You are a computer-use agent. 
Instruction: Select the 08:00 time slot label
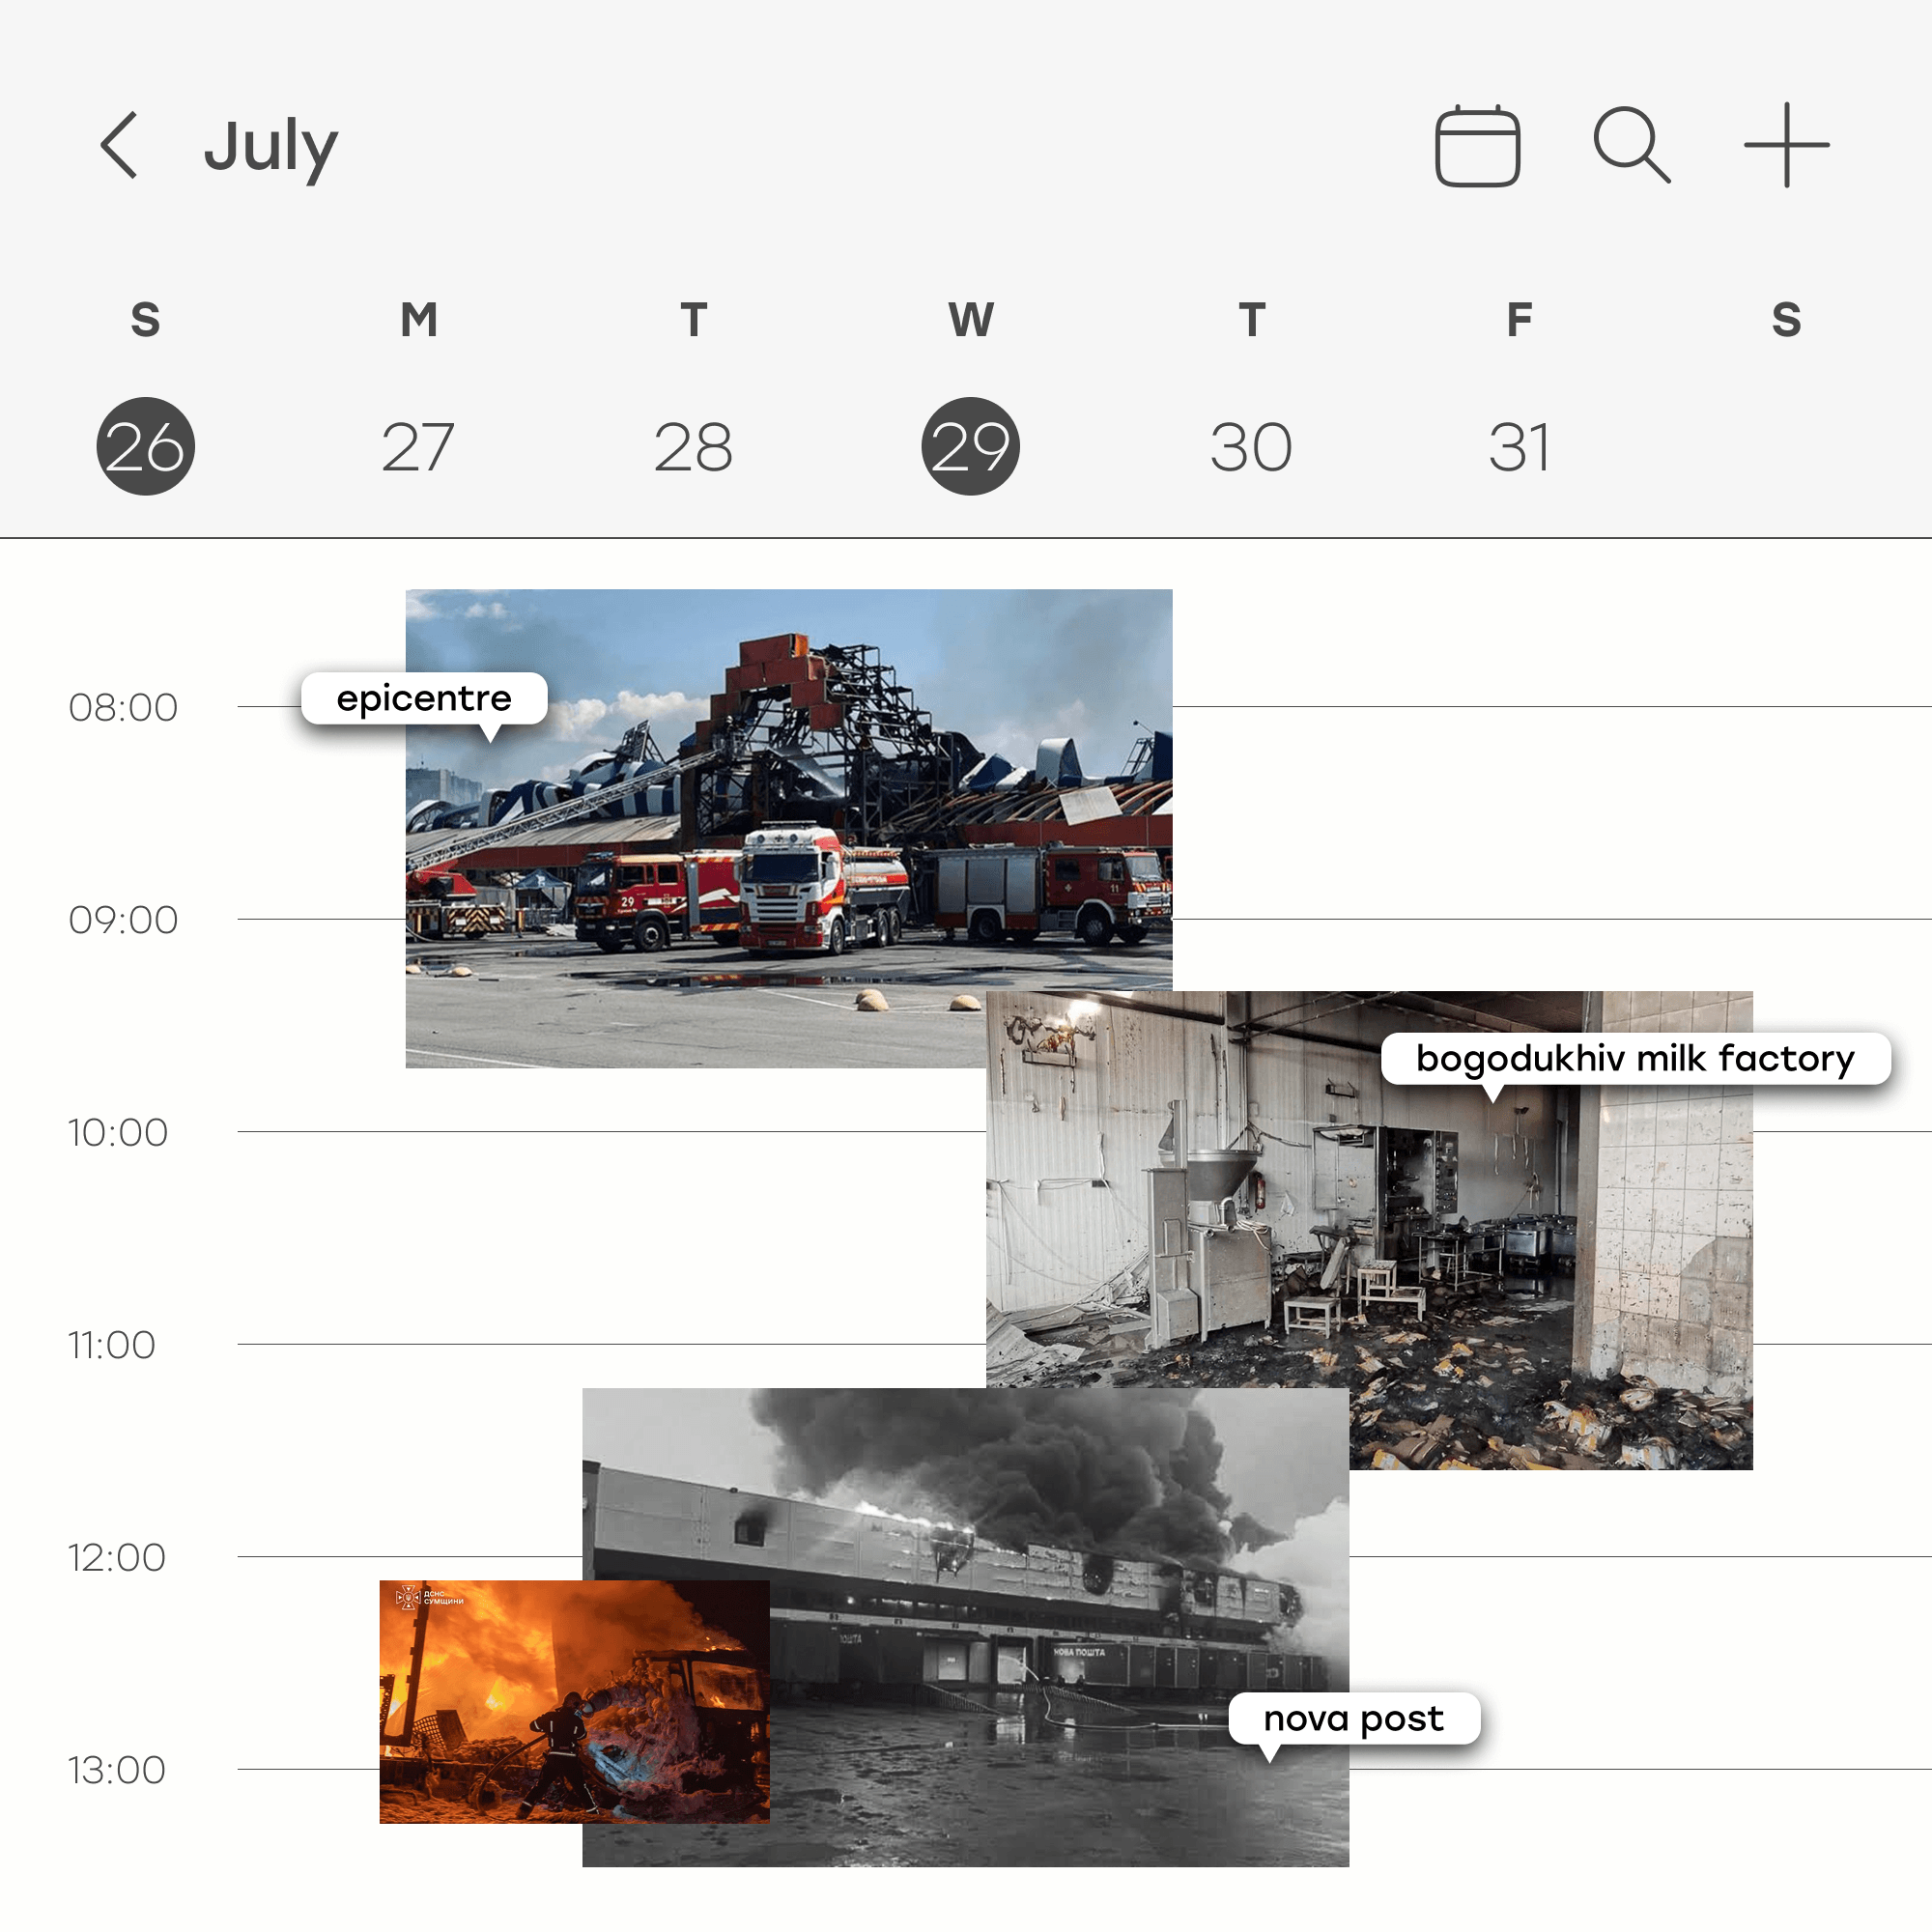(x=123, y=708)
